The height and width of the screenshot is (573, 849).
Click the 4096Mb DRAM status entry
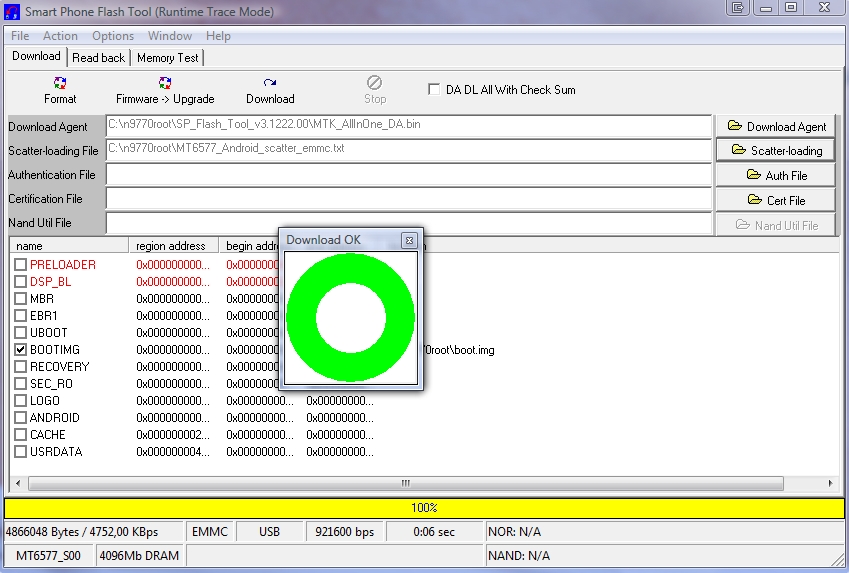(x=139, y=556)
